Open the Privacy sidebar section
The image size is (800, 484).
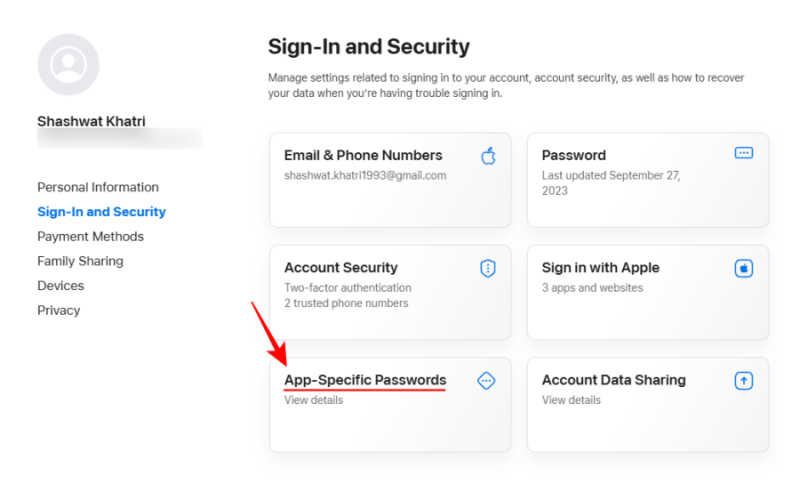coord(58,310)
